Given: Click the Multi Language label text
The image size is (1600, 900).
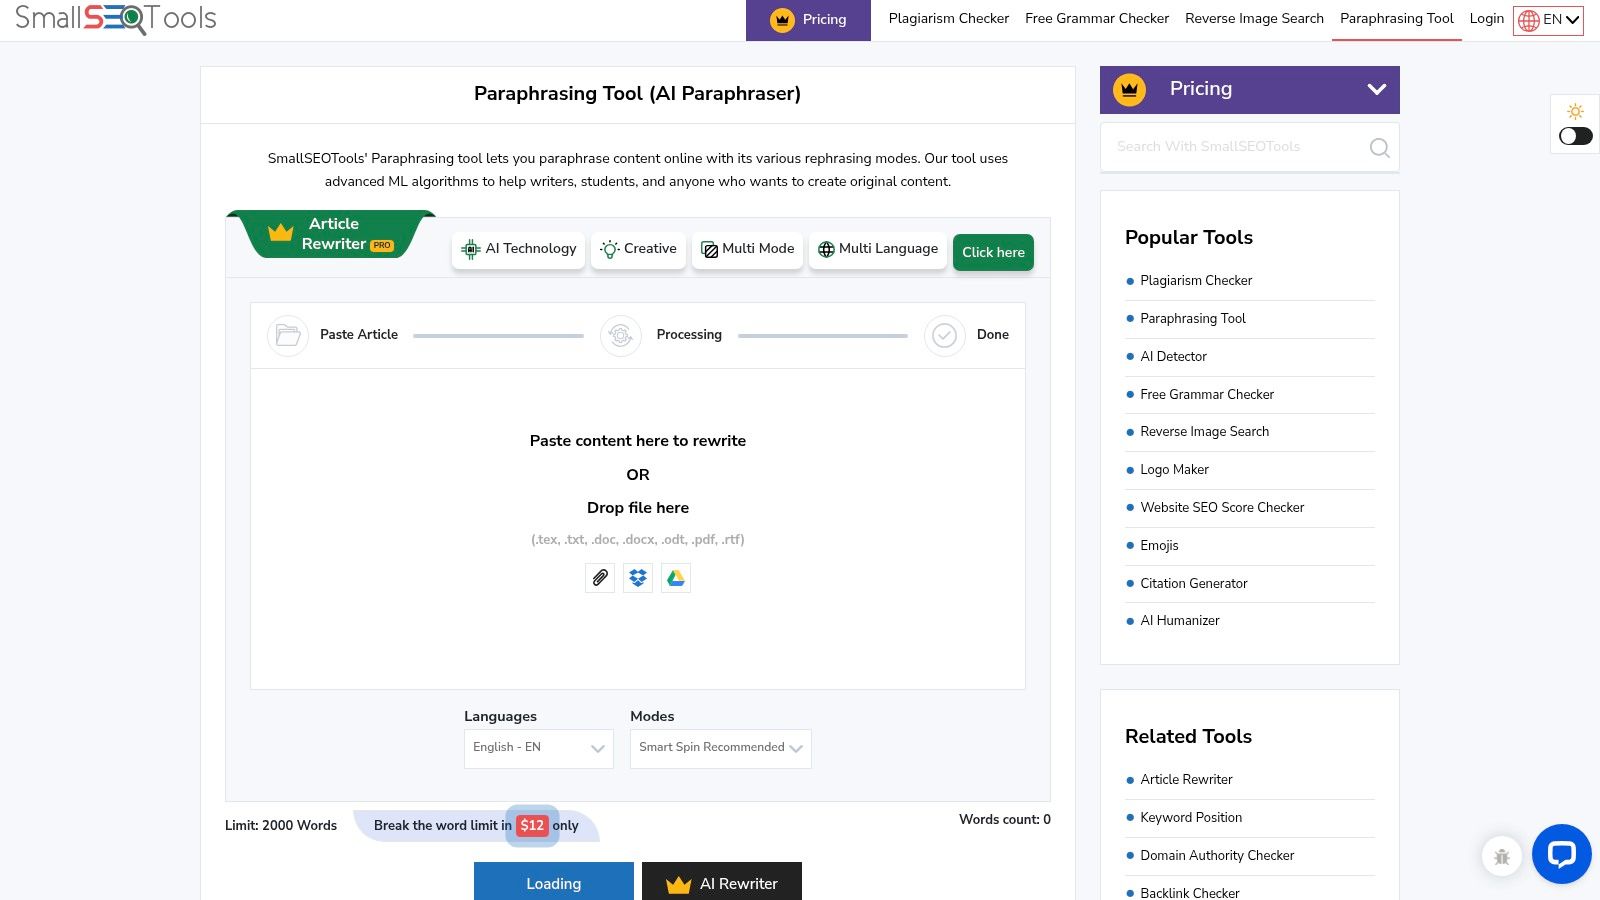Looking at the screenshot, I should (x=888, y=249).
